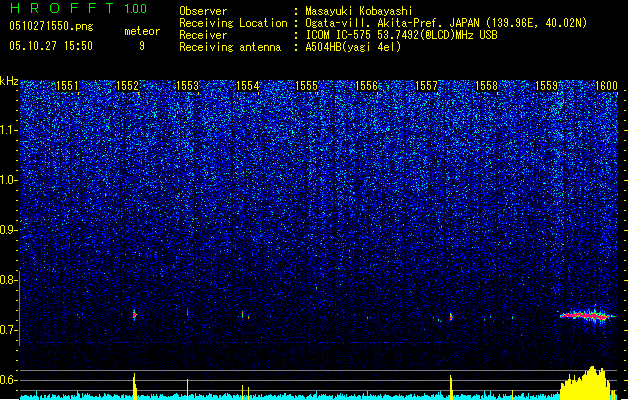Click the meteor echo just after 1552

pos(134,315)
